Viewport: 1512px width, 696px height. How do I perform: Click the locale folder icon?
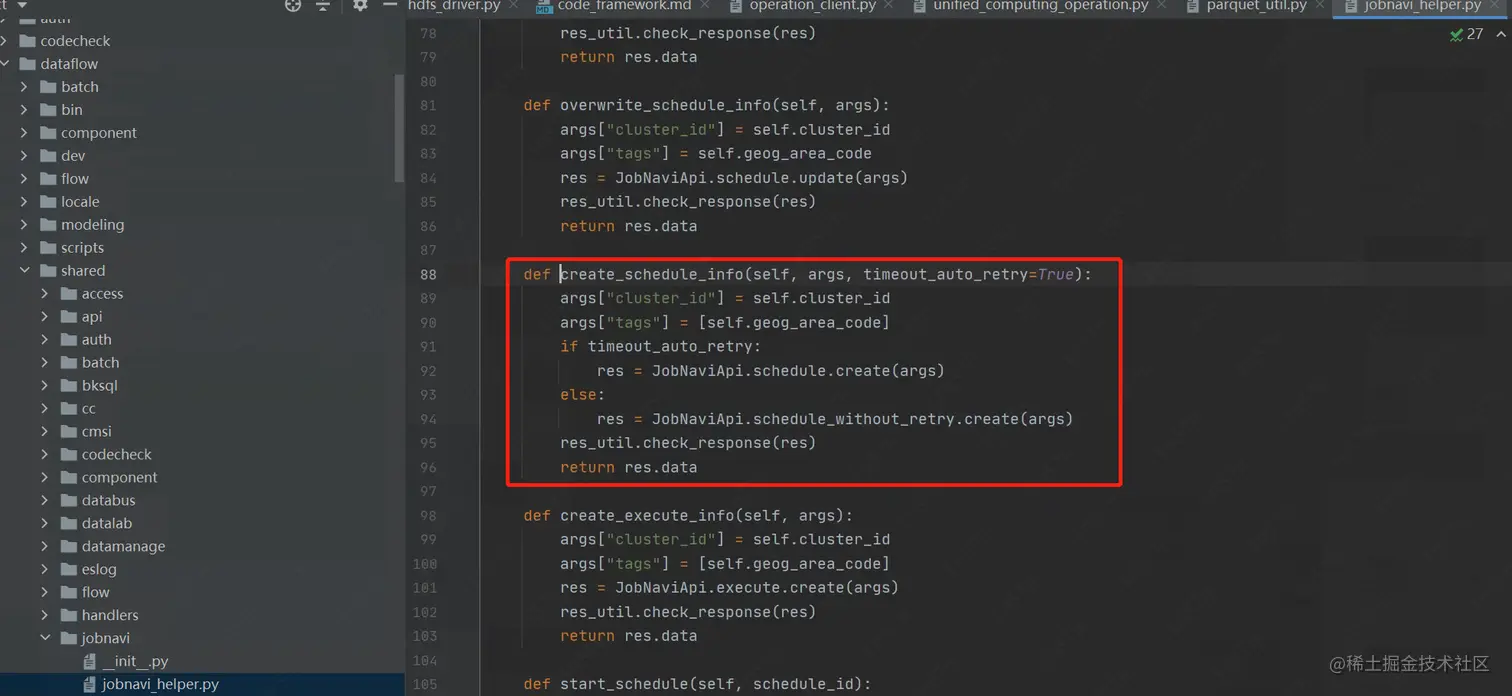tap(48, 202)
